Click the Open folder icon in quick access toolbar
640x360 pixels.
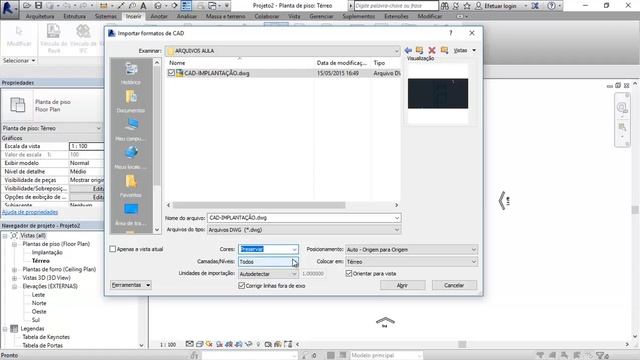coord(27,6)
